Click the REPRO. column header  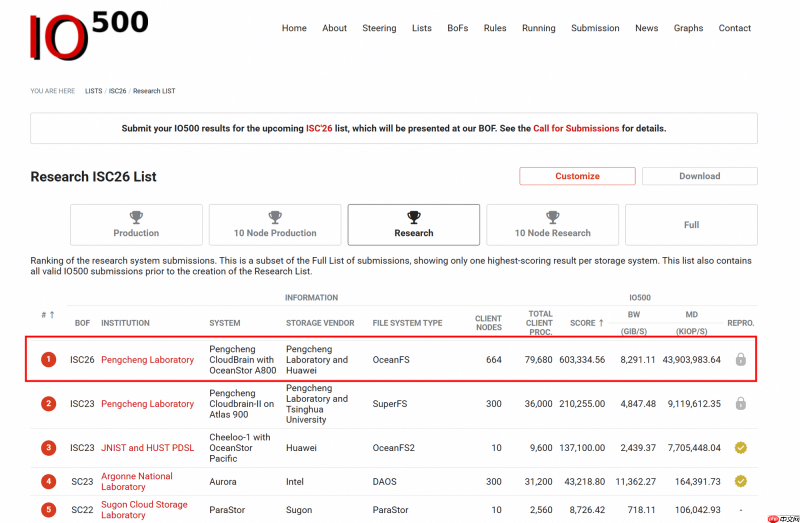point(740,323)
